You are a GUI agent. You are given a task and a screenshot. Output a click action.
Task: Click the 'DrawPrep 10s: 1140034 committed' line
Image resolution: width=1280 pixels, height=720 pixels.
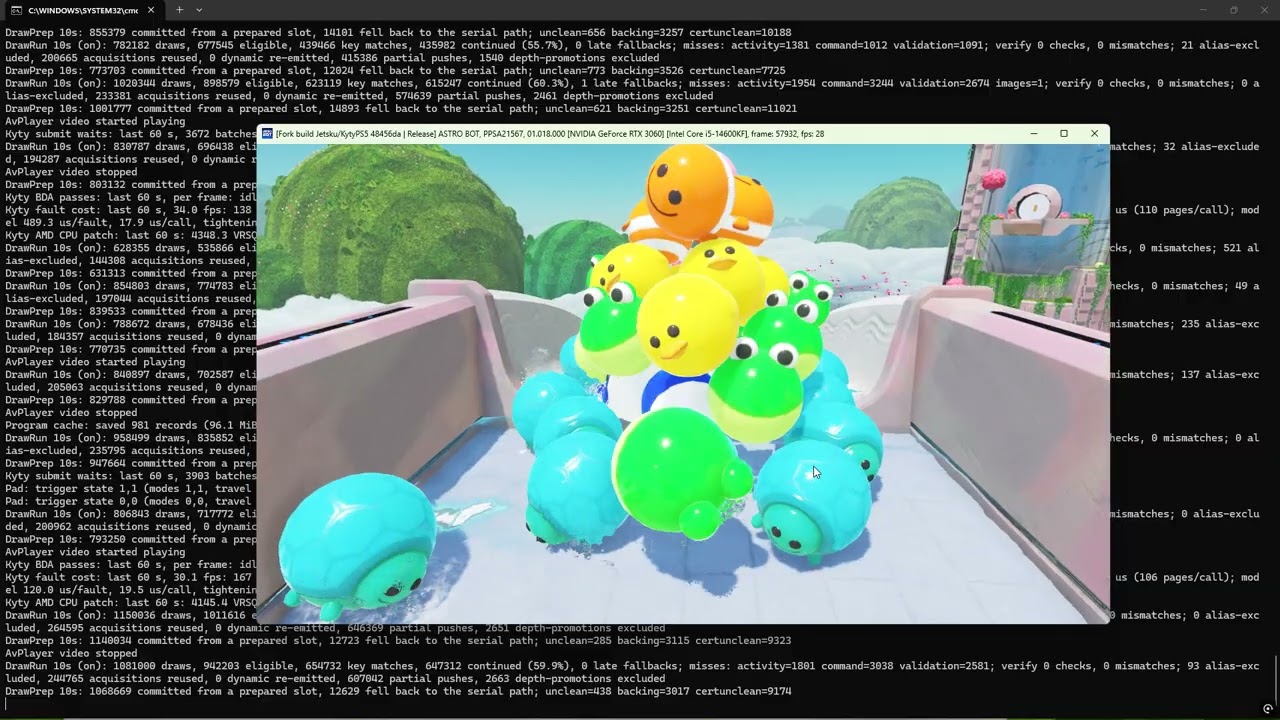398,640
